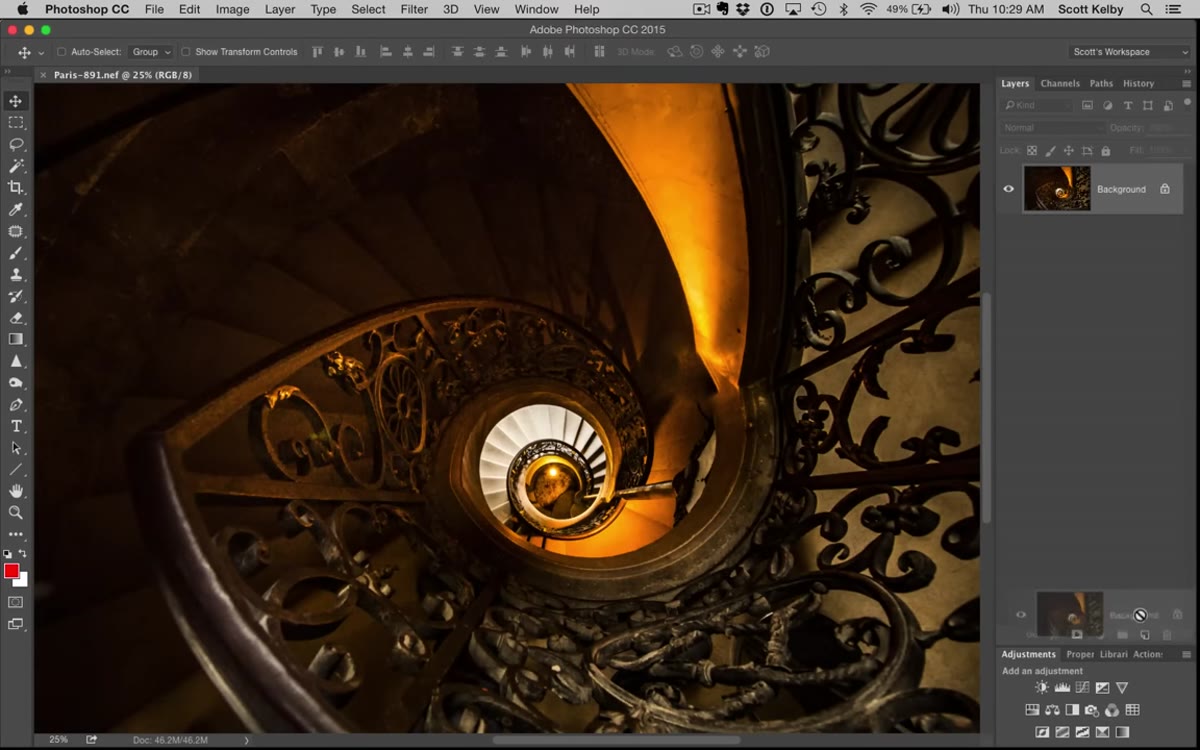Select the Magic Wand tool
This screenshot has width=1200, height=750.
coord(15,166)
